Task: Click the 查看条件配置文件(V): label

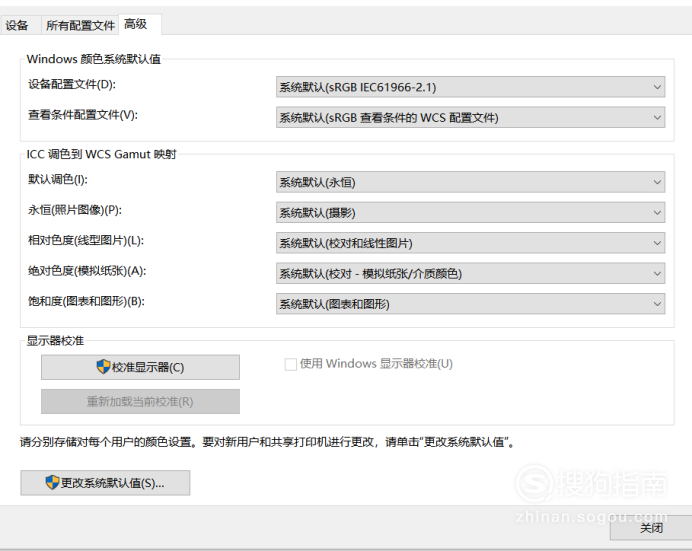Action: click(83, 115)
